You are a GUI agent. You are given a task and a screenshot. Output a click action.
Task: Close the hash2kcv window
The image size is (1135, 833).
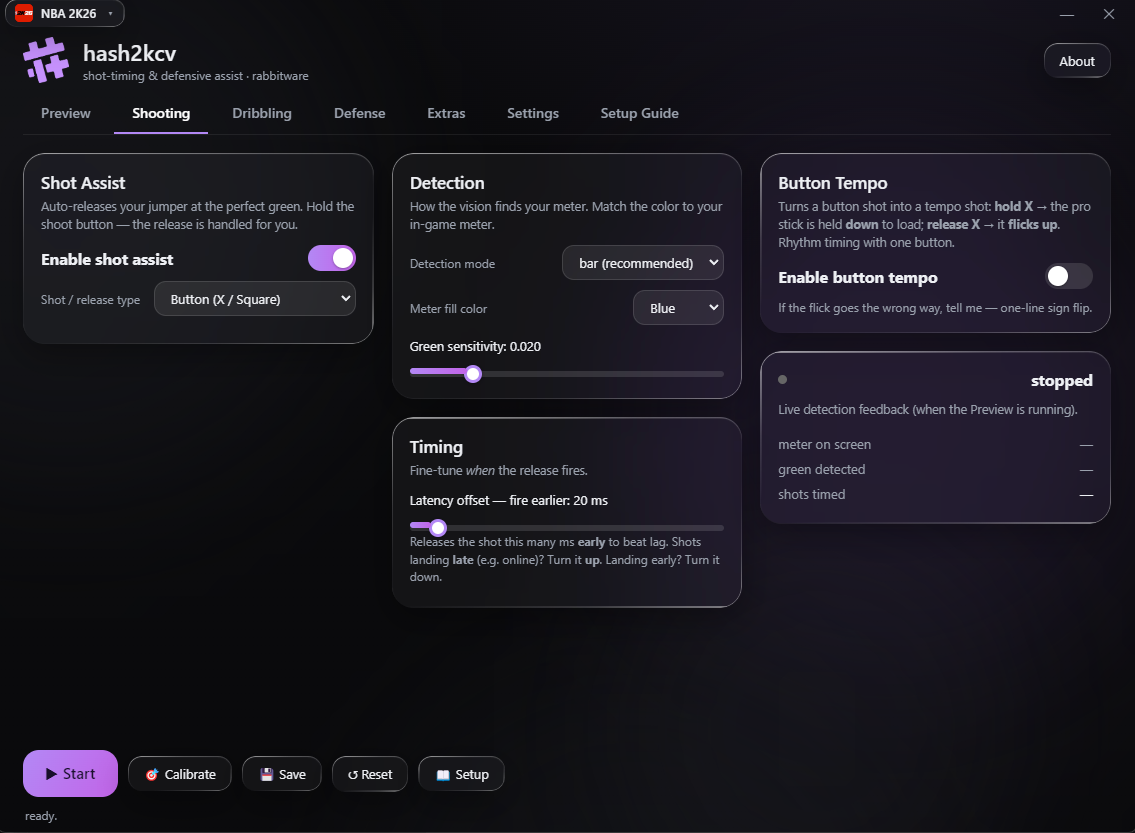pyautogui.click(x=1109, y=14)
